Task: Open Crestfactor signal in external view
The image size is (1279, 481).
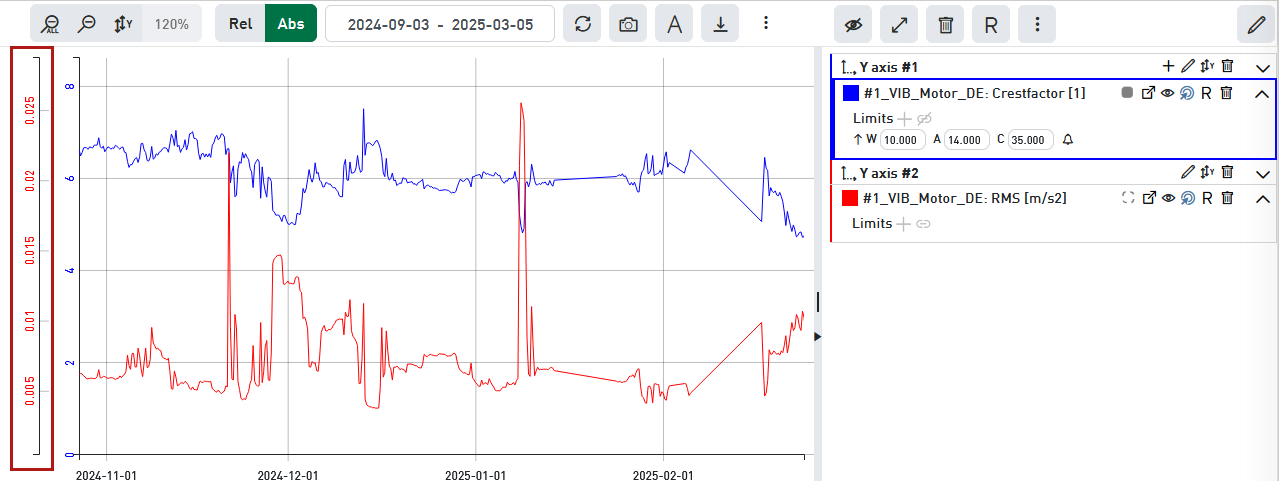Action: 1149,93
